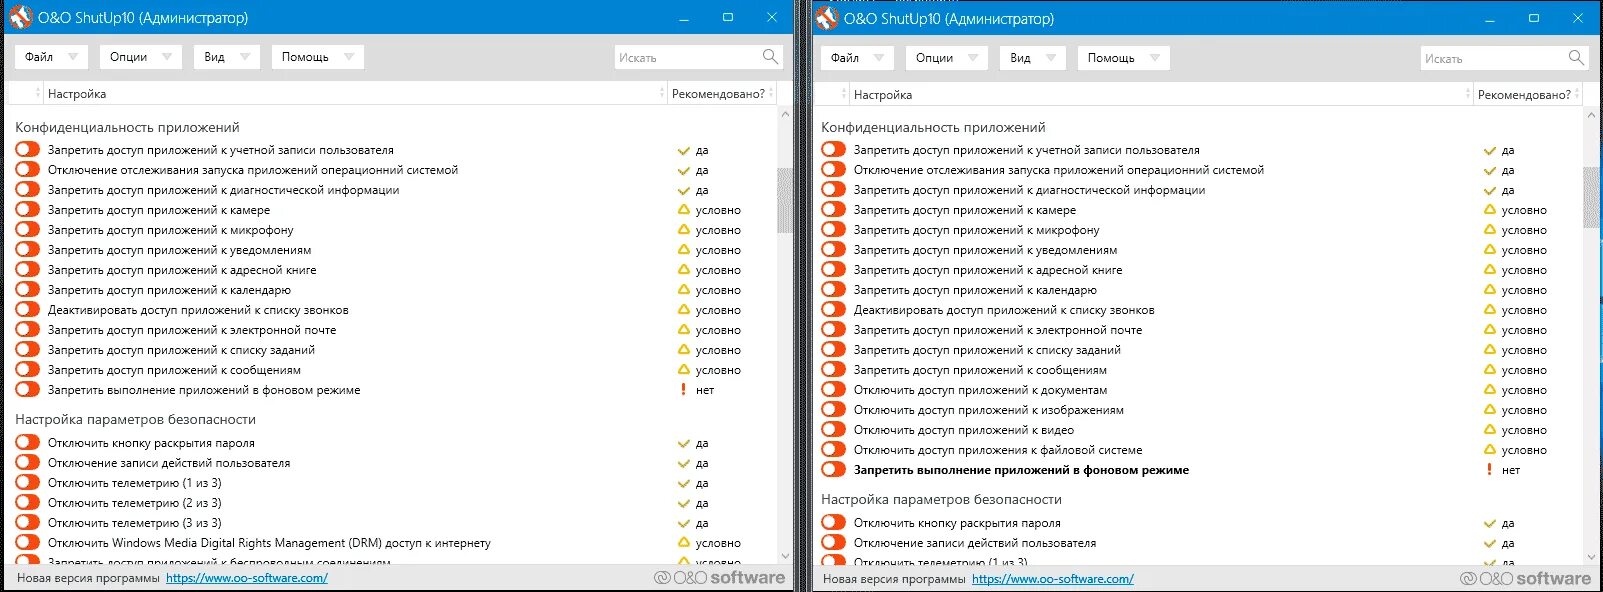Toggle 'Запретить доступ приложений к микрофону' in left window

click(x=27, y=230)
